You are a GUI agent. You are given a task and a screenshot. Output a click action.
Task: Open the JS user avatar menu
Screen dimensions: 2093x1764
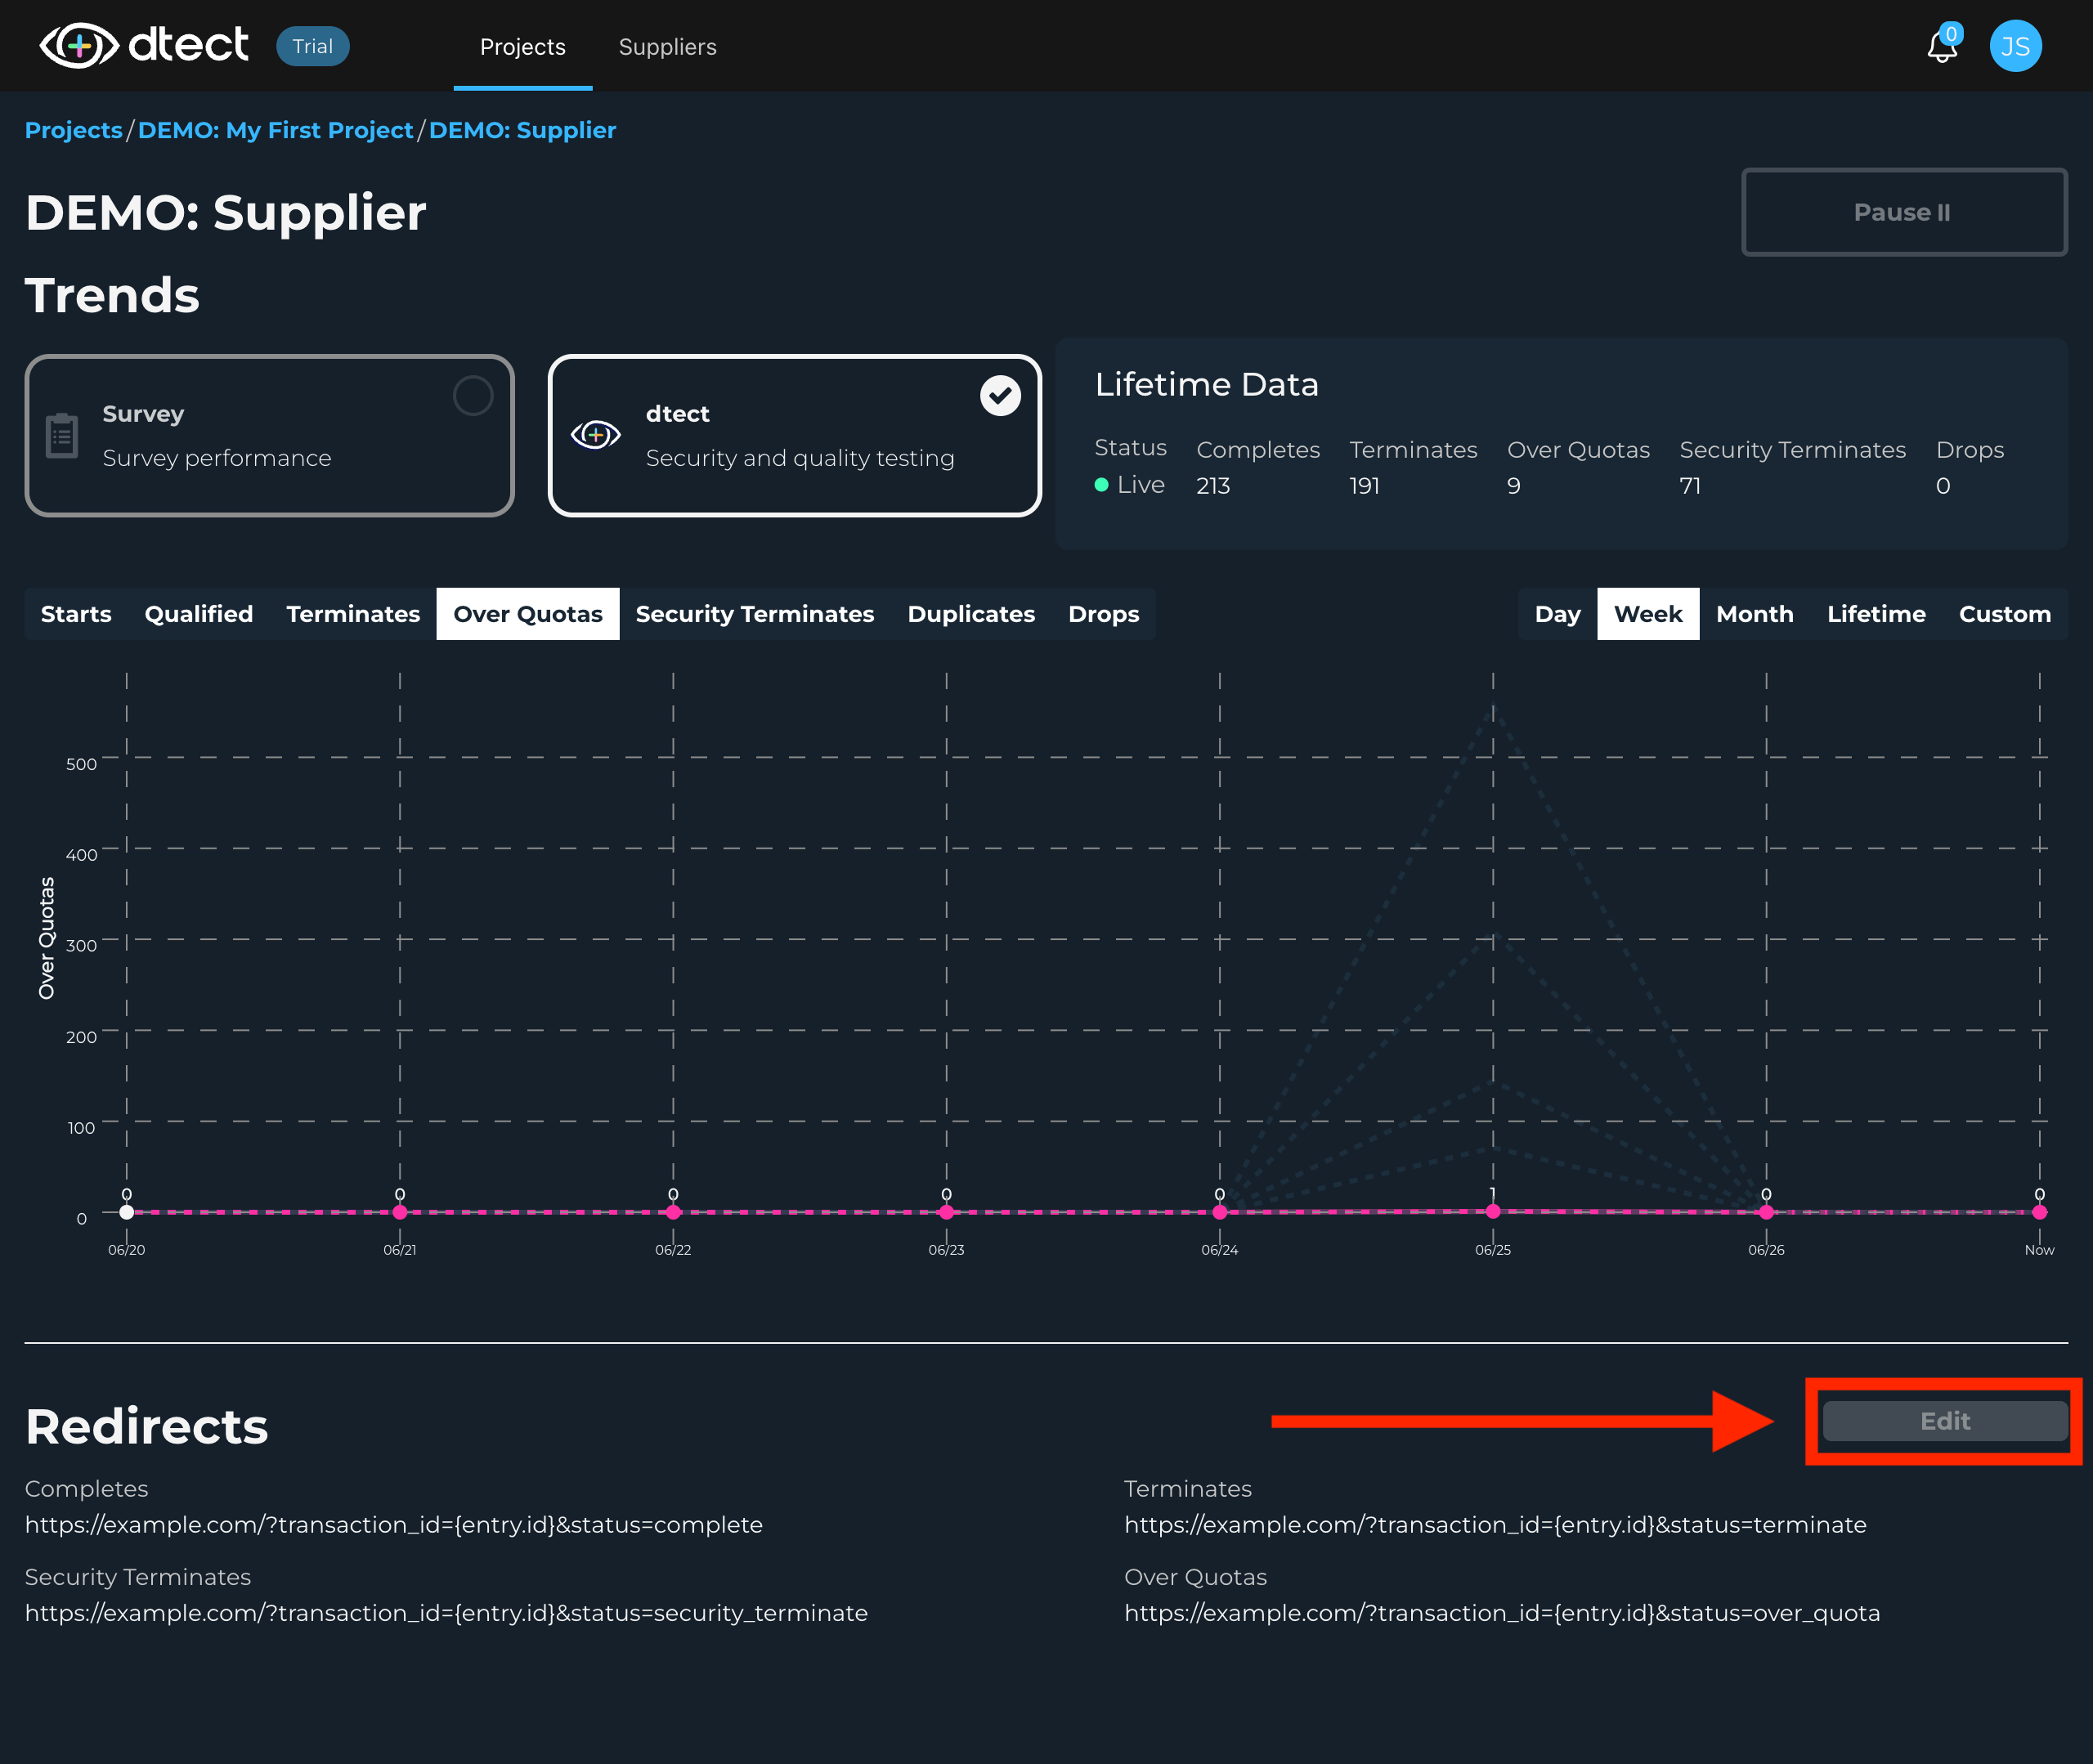tap(2015, 46)
